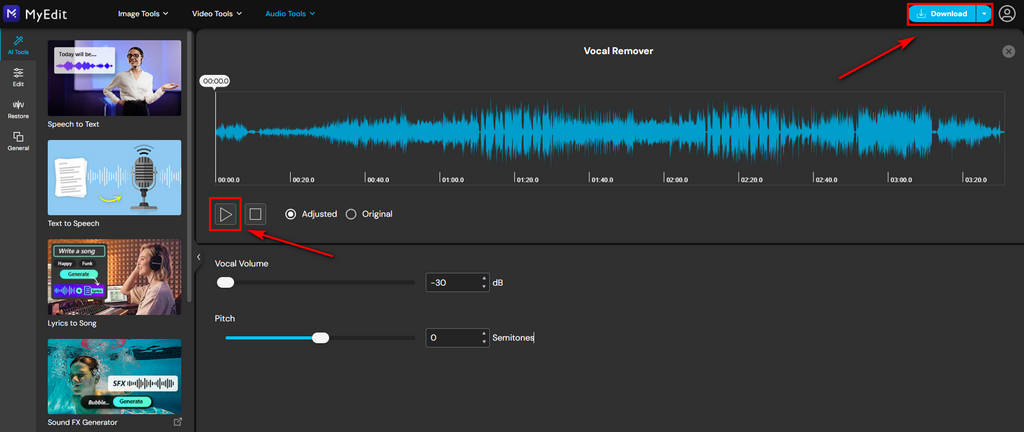This screenshot has height=432, width=1024.
Task: Expand the Download options arrow
Action: click(984, 14)
